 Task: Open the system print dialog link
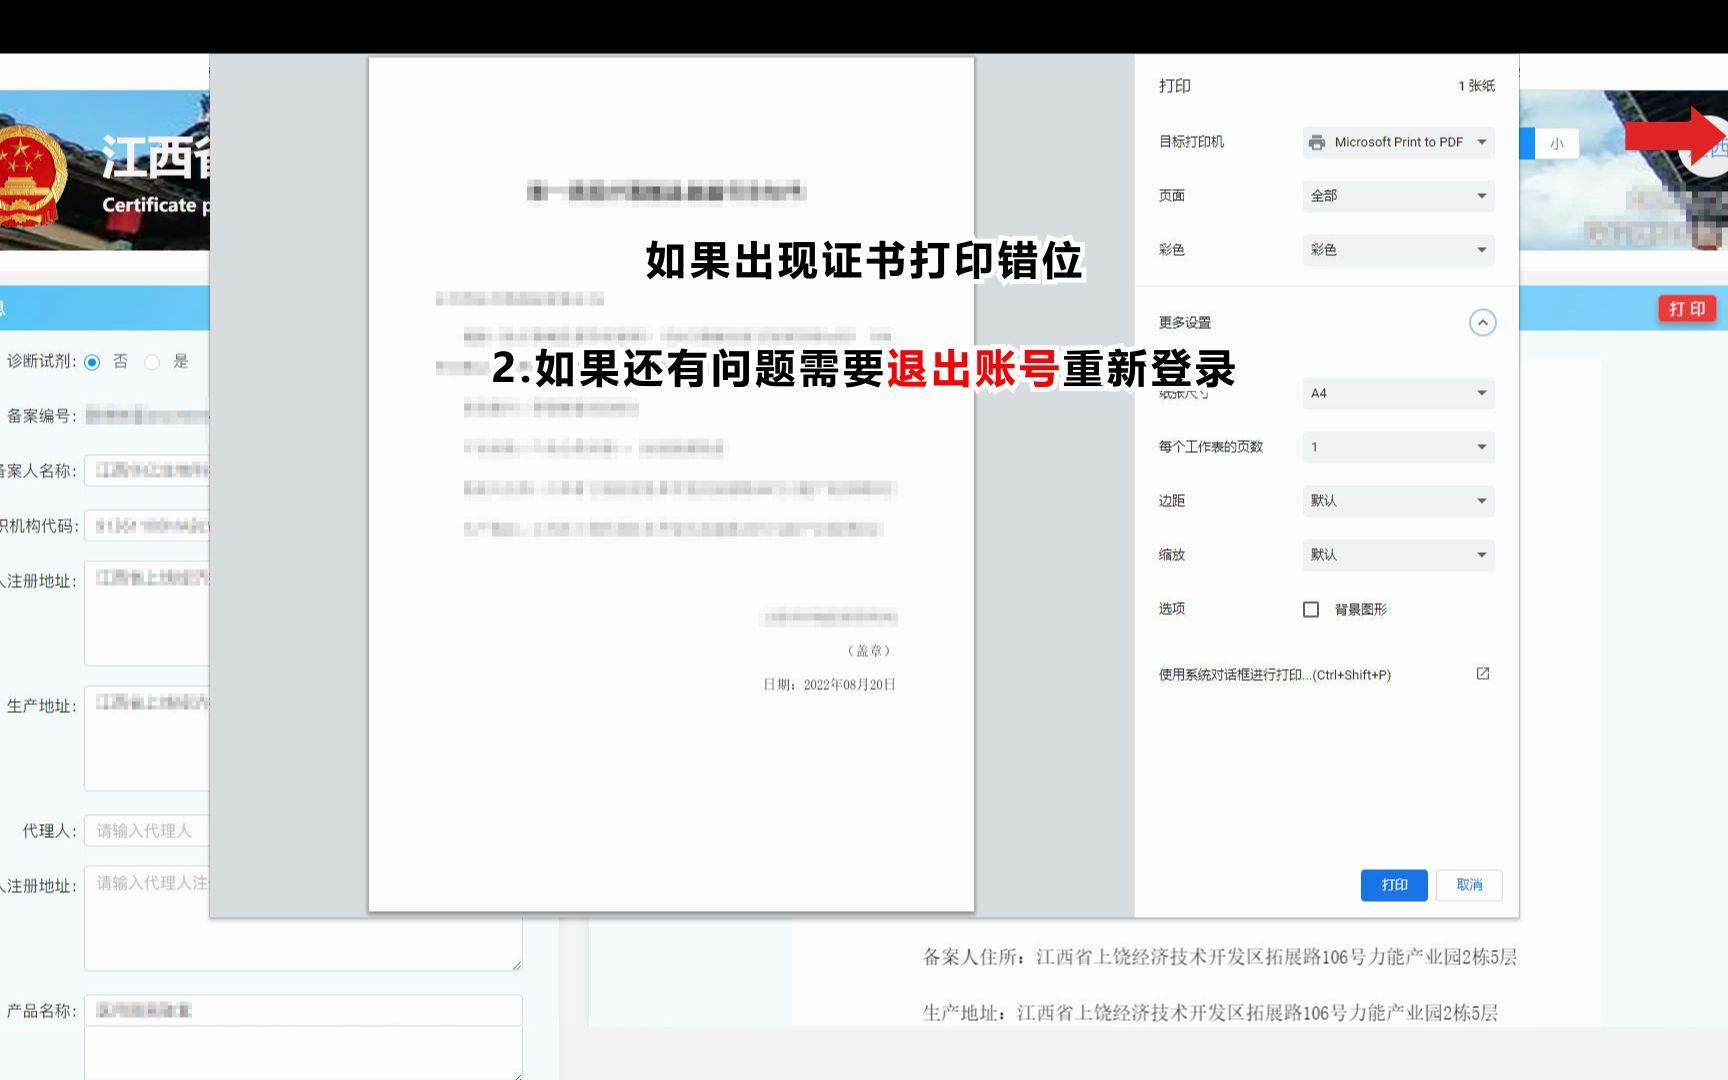pos(1275,675)
